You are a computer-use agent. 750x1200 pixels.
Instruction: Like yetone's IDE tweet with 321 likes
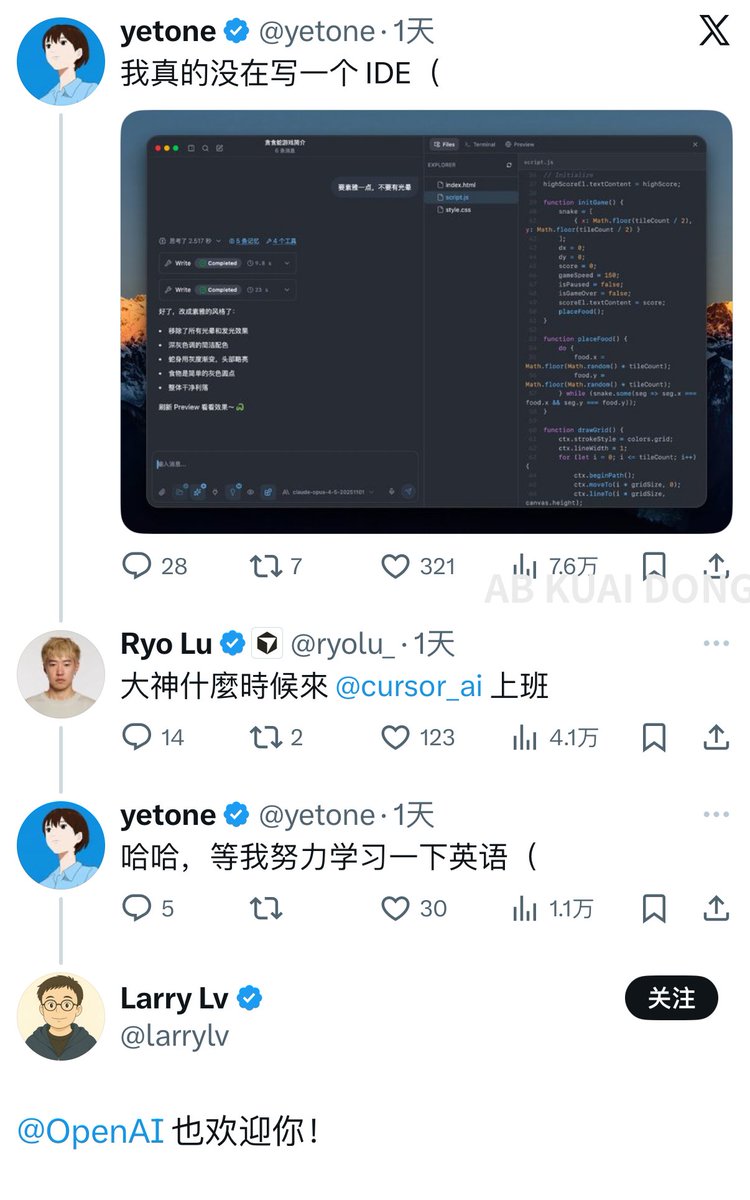pos(396,567)
